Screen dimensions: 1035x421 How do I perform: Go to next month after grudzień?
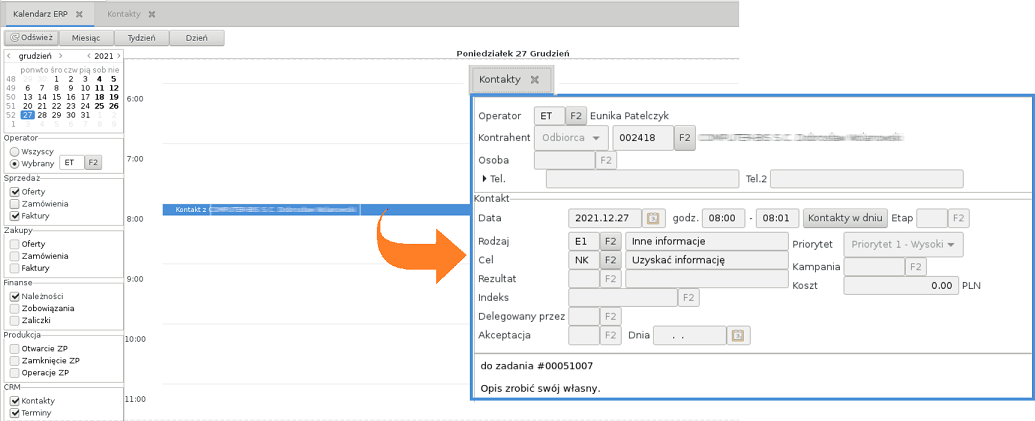[61, 56]
